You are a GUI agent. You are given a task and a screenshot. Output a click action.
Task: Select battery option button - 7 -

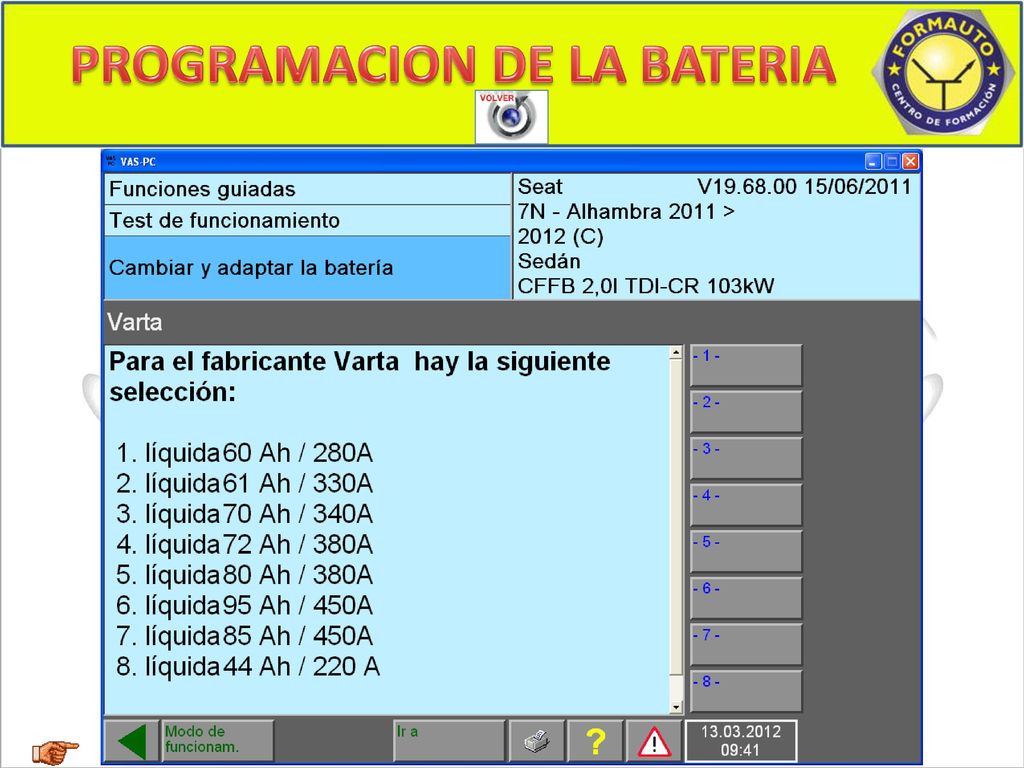point(746,645)
